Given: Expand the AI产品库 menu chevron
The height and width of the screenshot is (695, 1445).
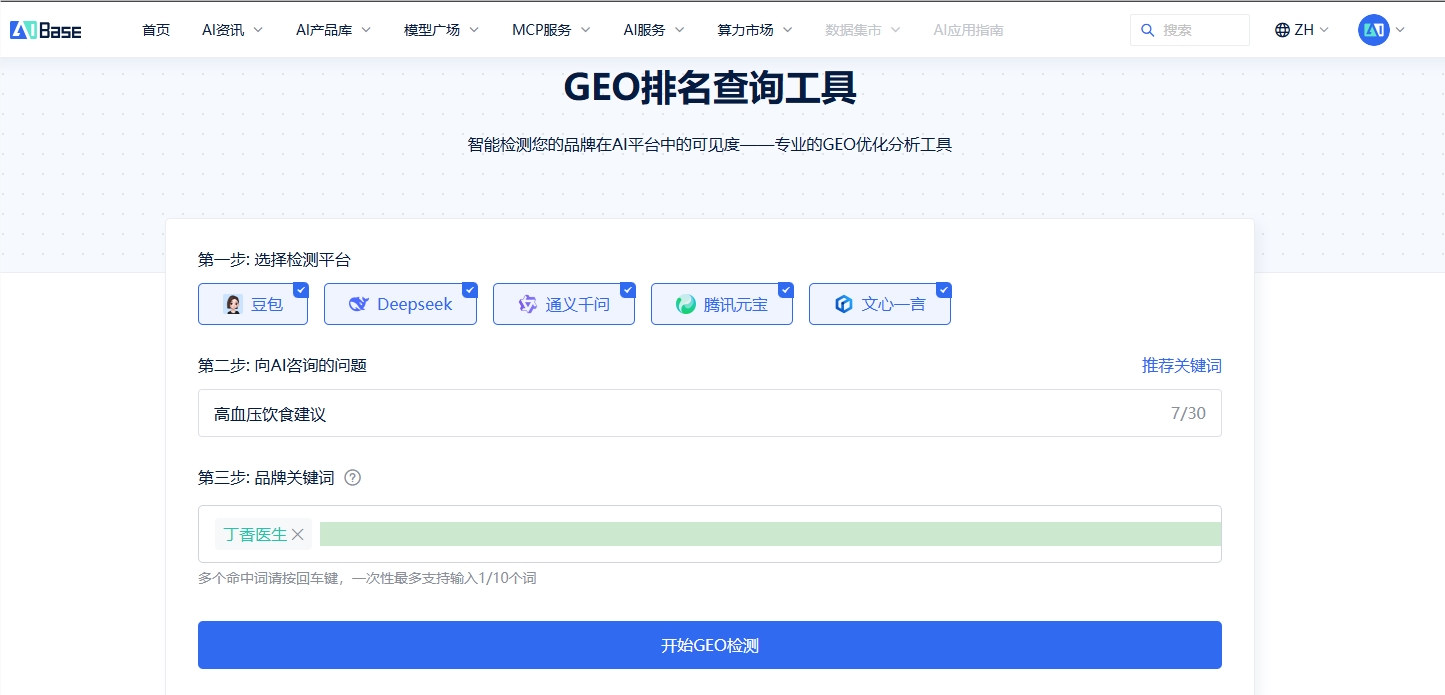Looking at the screenshot, I should tap(366, 30).
